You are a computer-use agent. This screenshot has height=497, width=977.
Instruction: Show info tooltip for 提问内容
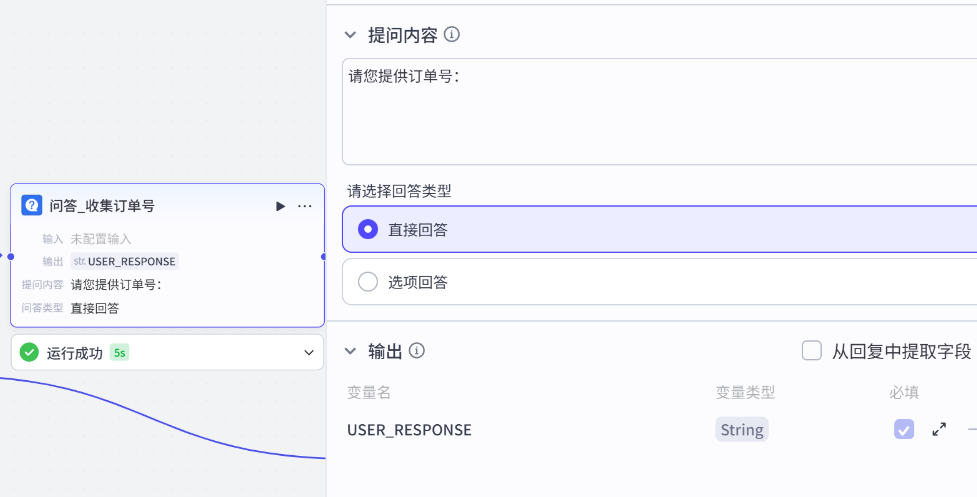click(452, 35)
